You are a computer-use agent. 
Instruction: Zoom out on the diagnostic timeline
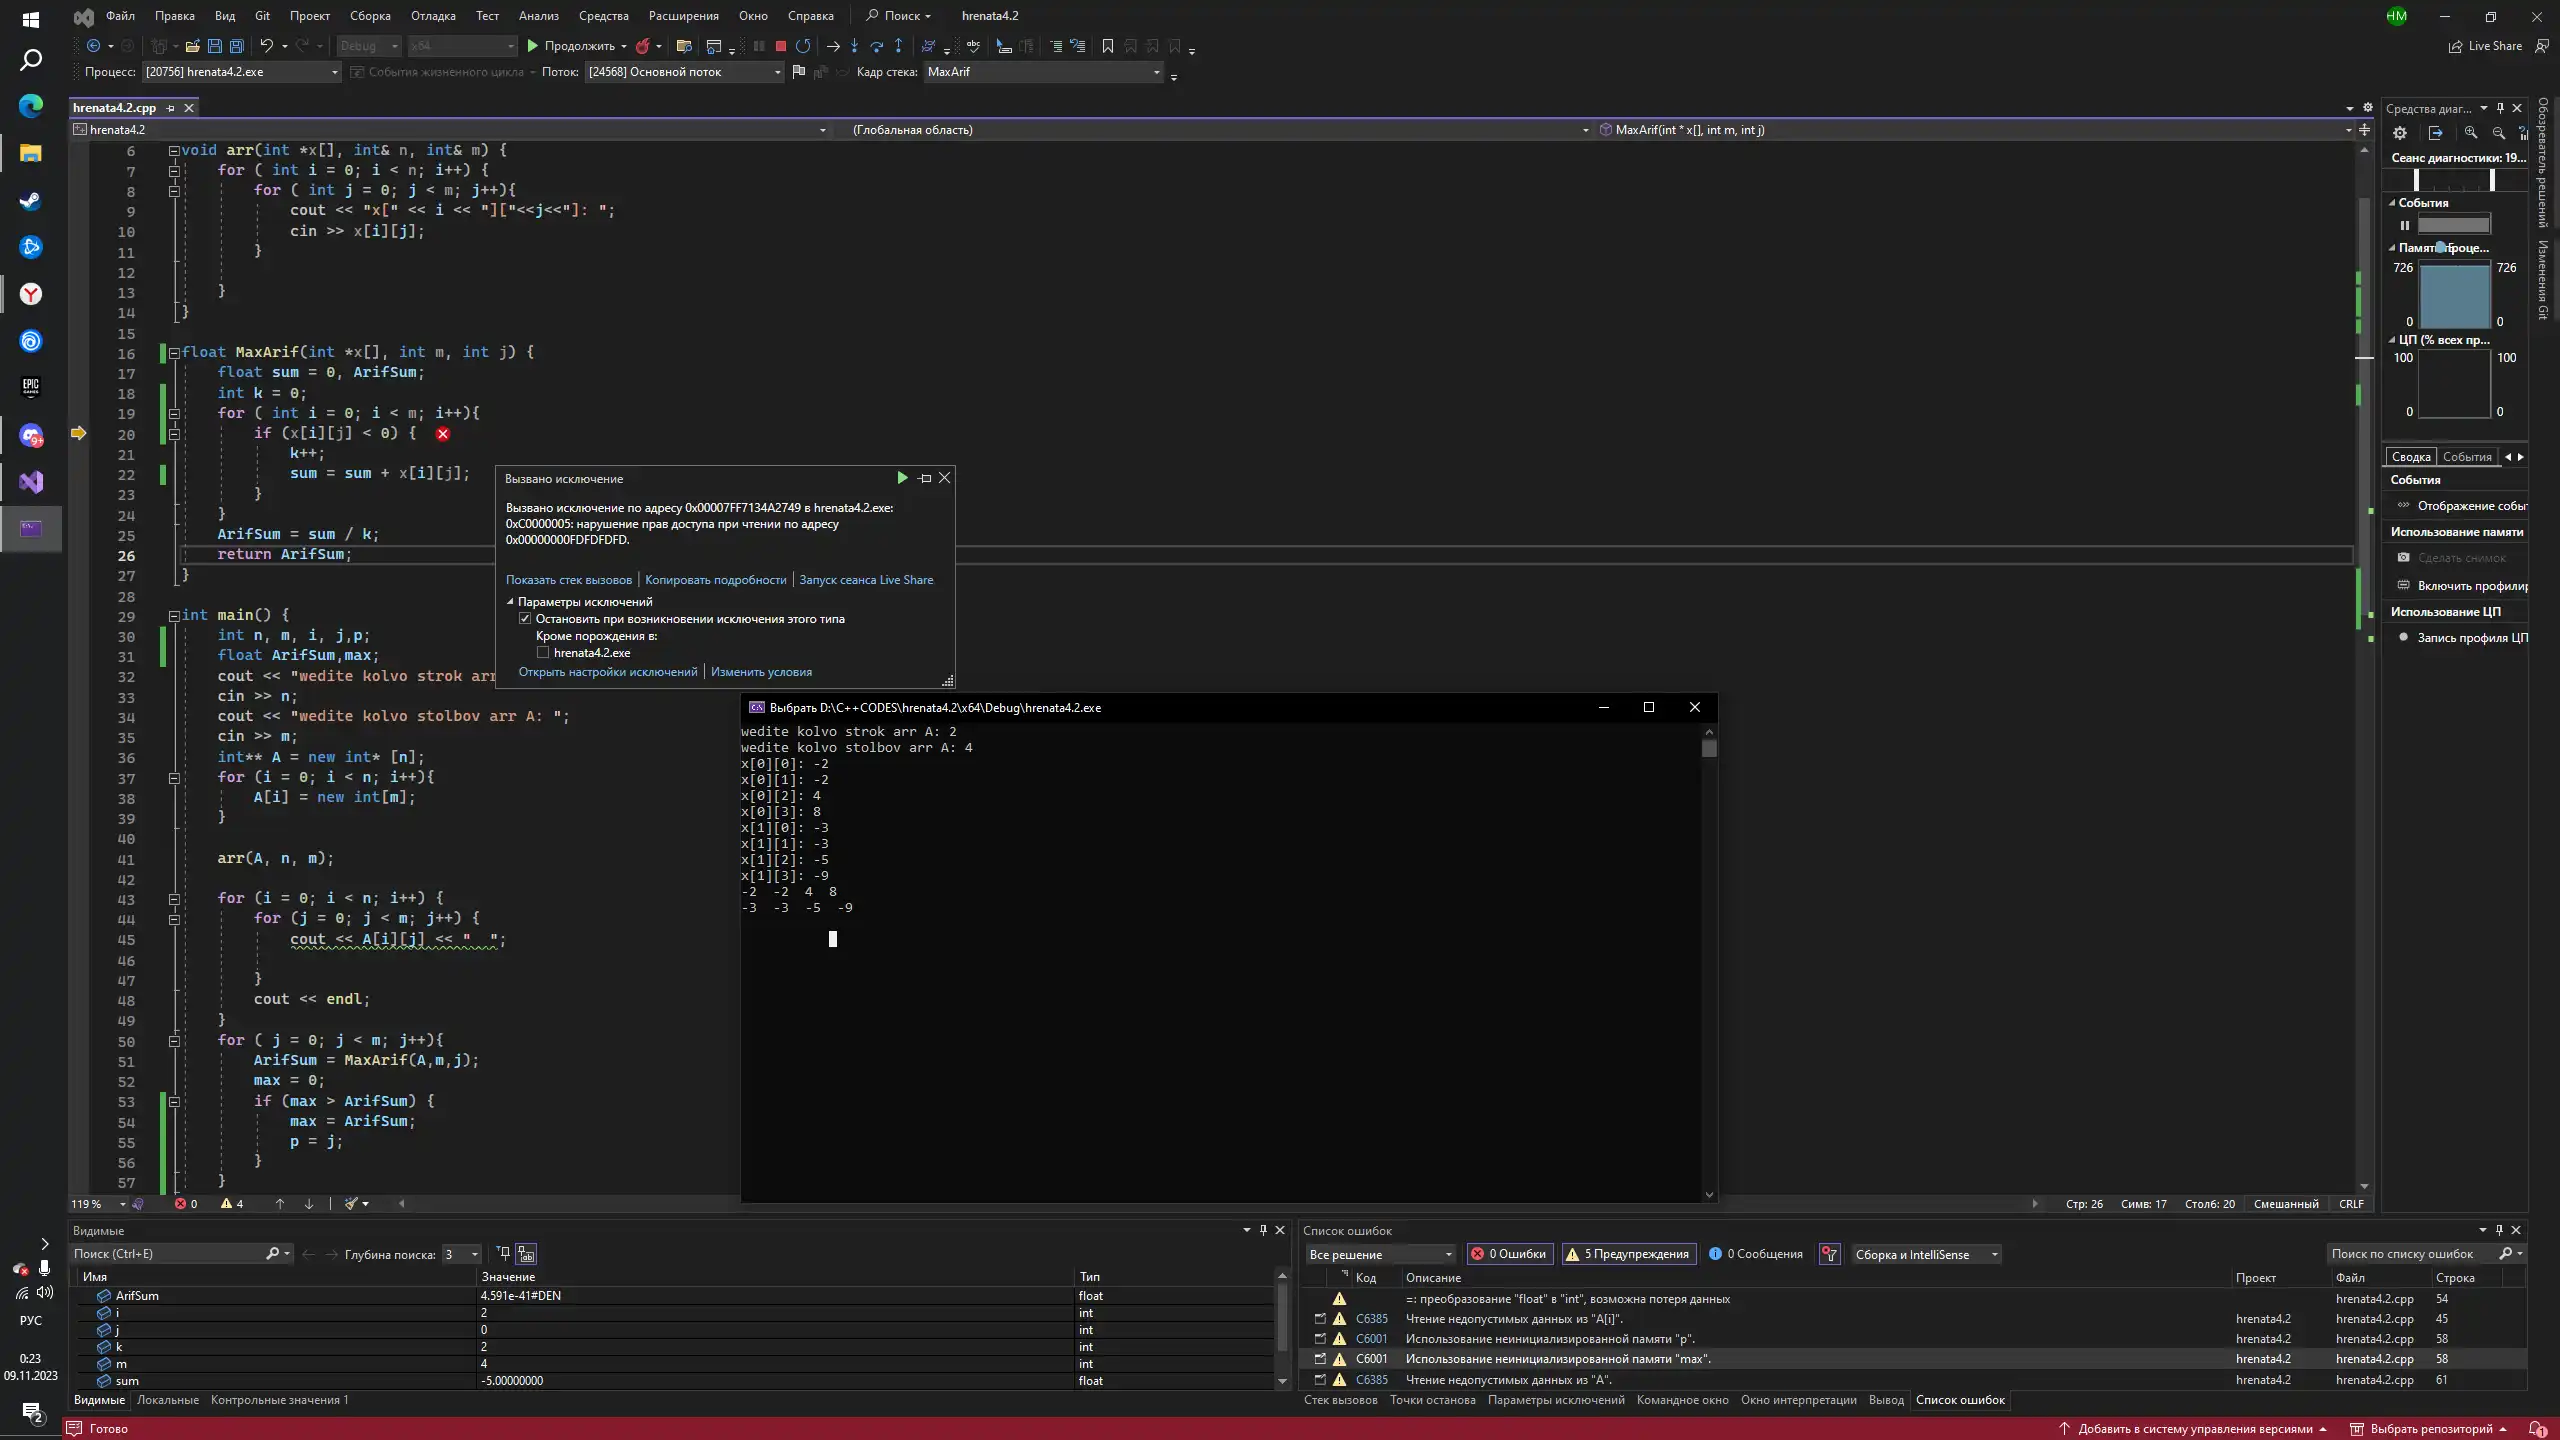(x=2498, y=133)
